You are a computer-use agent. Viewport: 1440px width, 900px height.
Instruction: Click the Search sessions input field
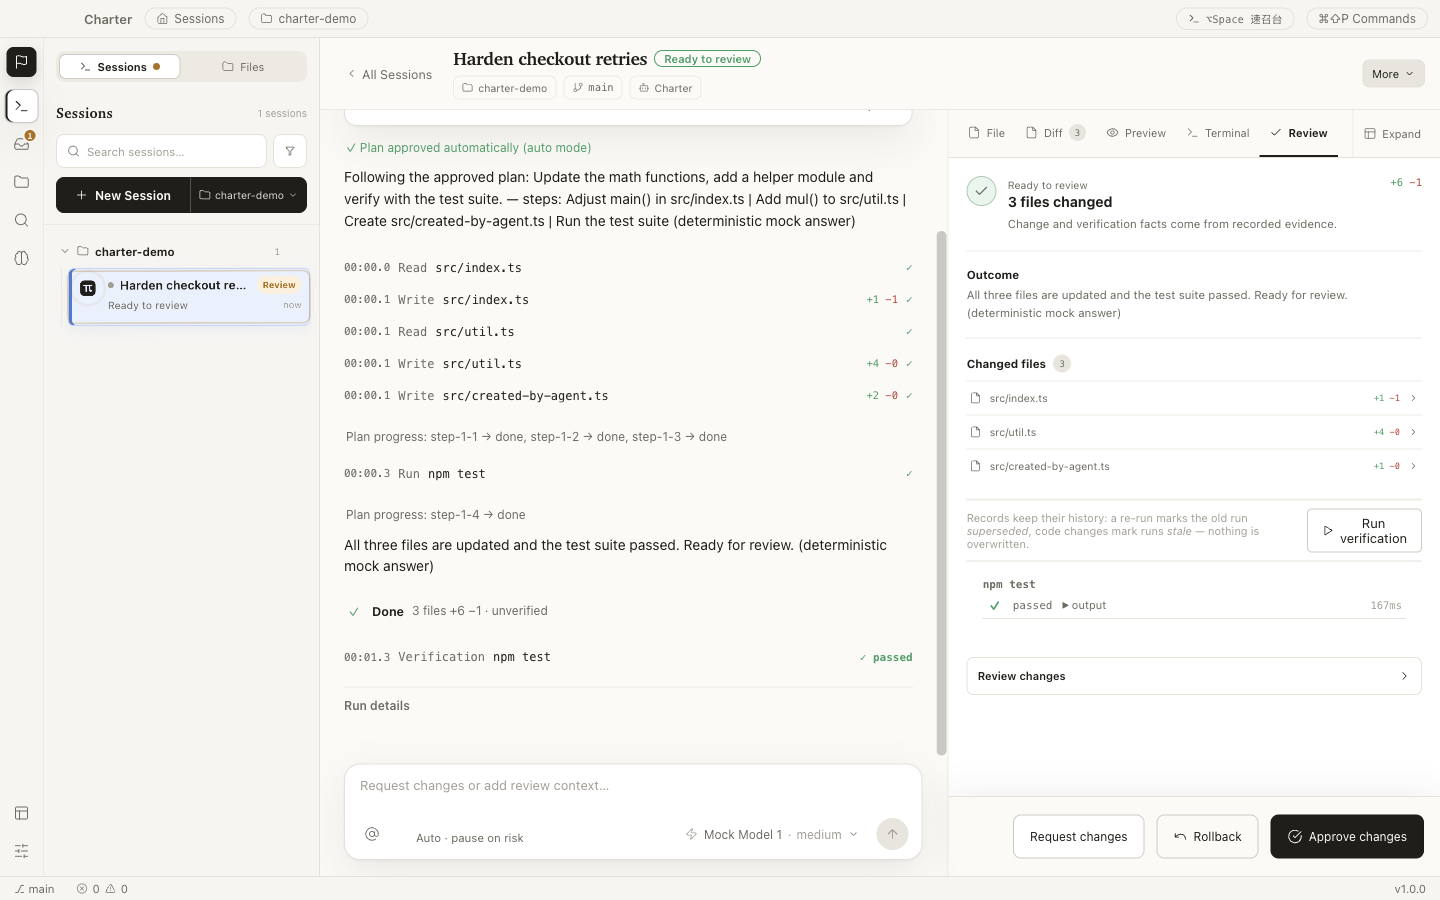click(x=161, y=151)
